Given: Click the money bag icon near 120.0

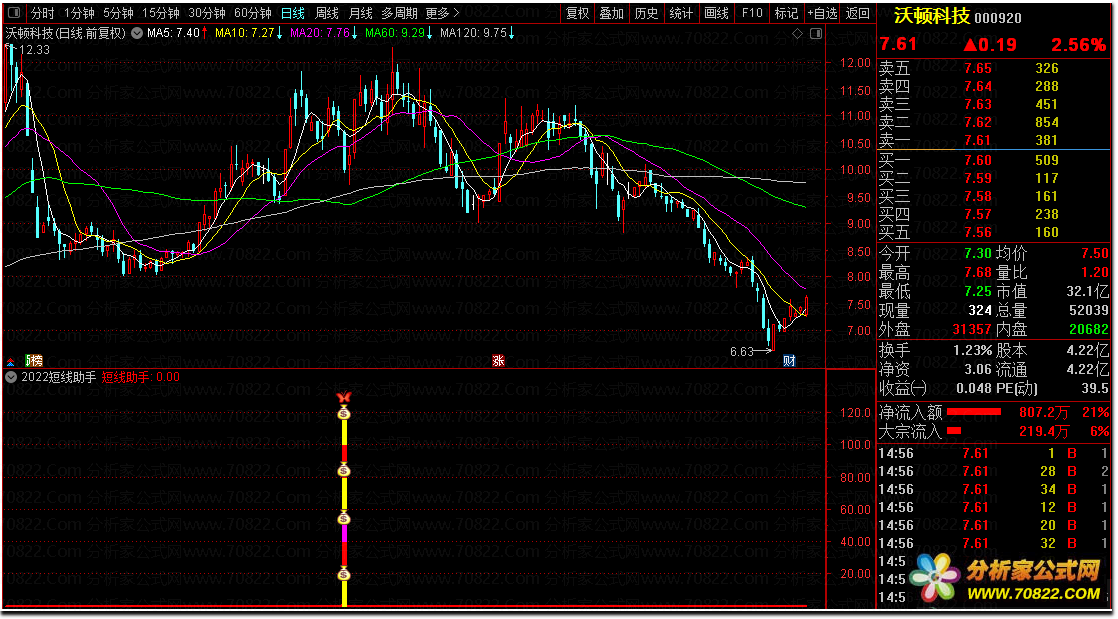Looking at the screenshot, I should pyautogui.click(x=344, y=412).
